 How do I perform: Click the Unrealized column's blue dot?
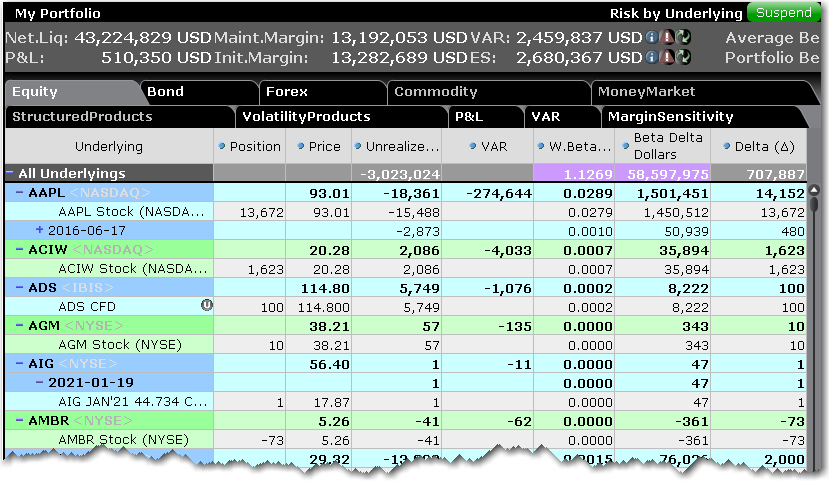pos(358,146)
